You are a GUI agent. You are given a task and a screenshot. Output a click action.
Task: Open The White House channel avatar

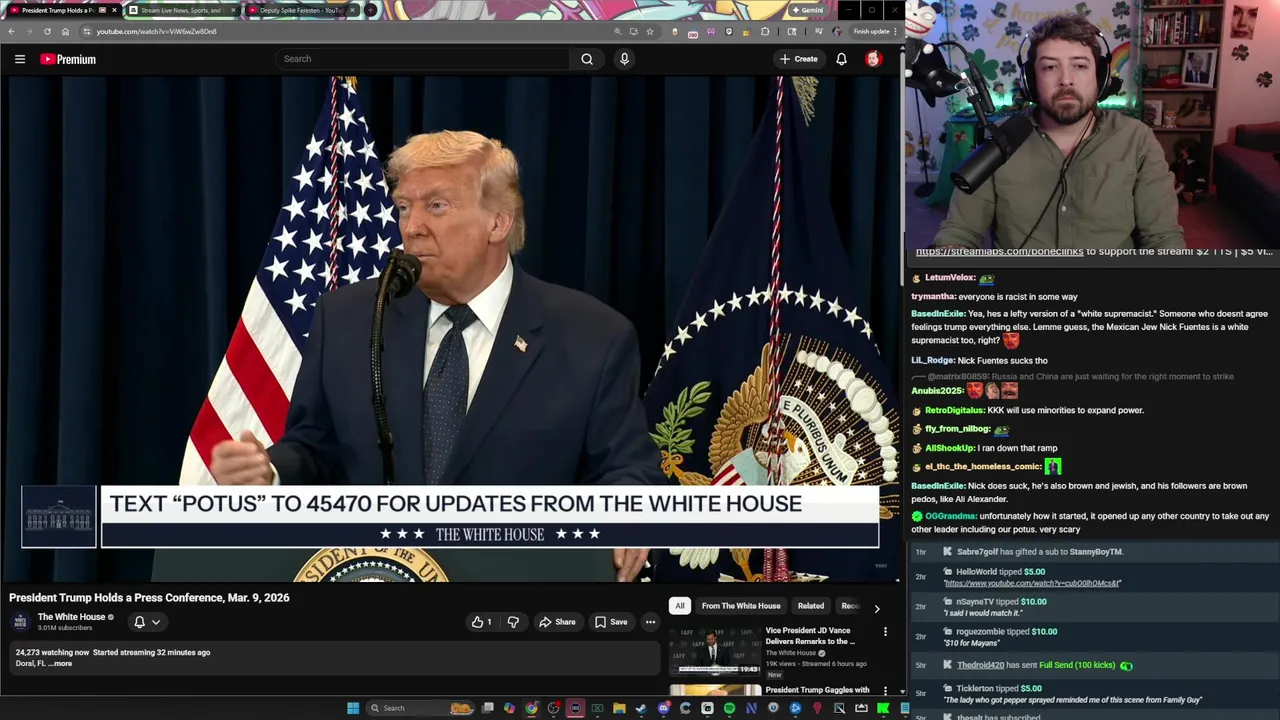click(20, 622)
